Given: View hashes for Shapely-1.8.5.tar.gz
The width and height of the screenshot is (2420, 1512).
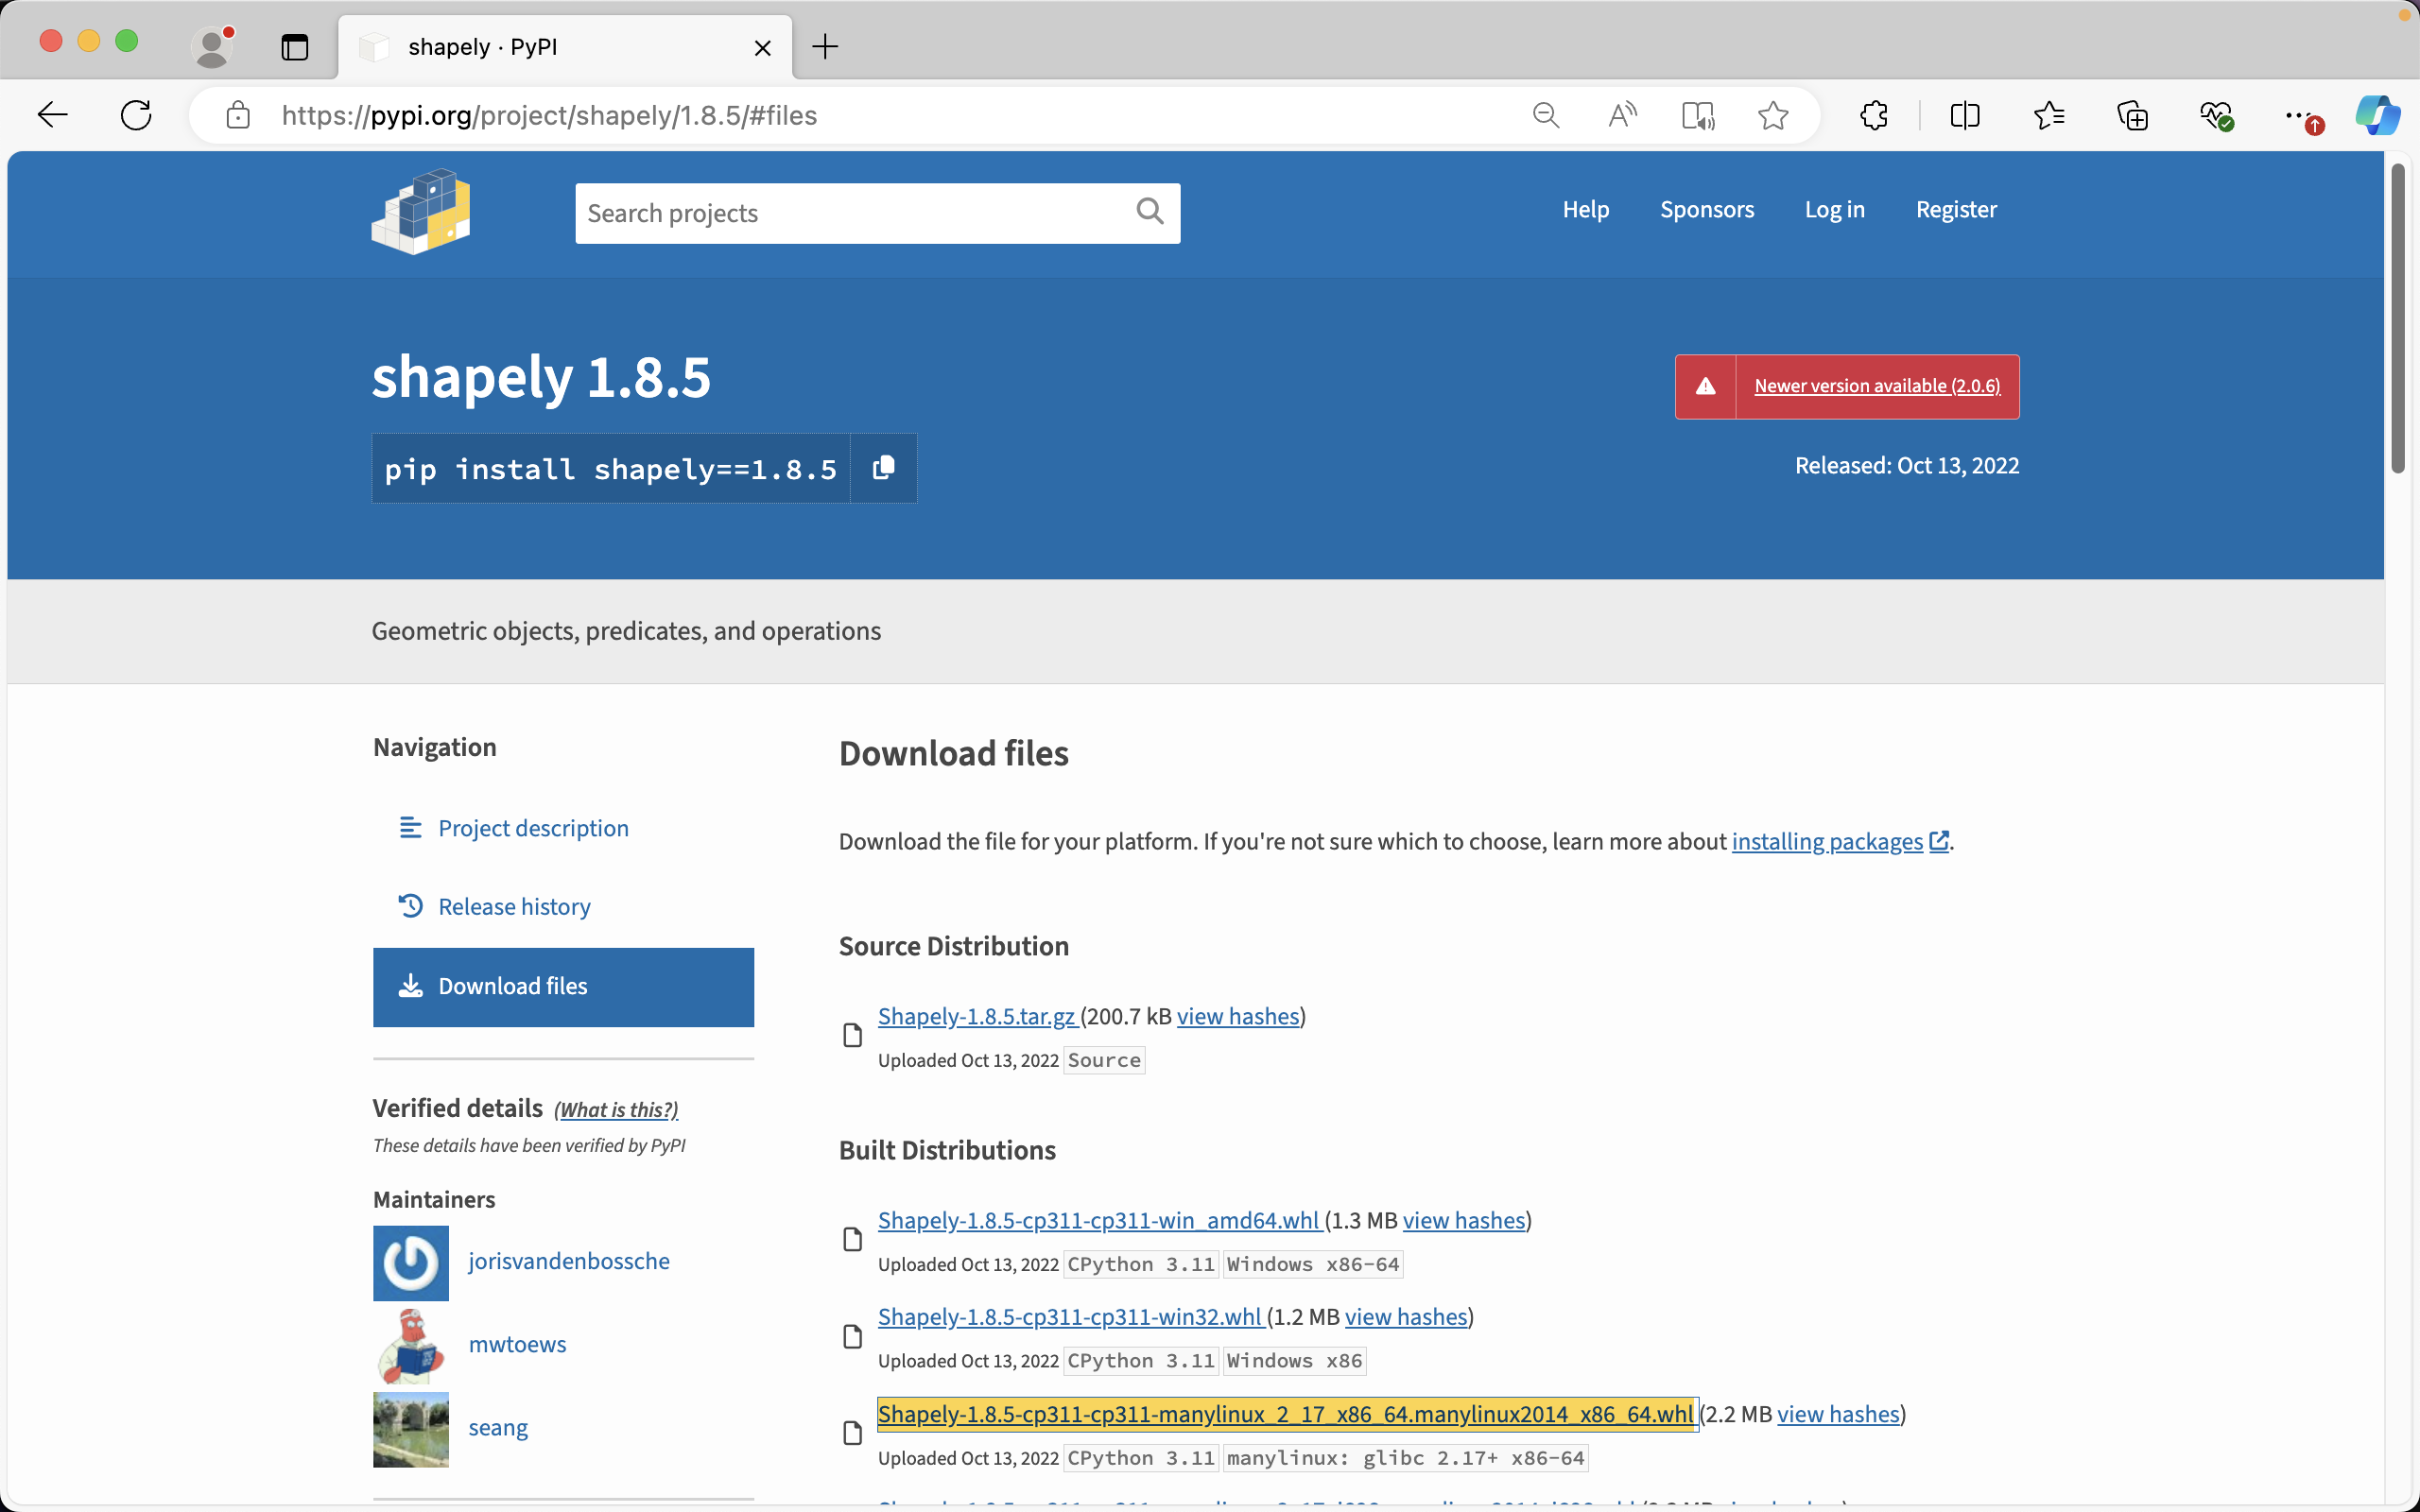Looking at the screenshot, I should point(1238,1016).
